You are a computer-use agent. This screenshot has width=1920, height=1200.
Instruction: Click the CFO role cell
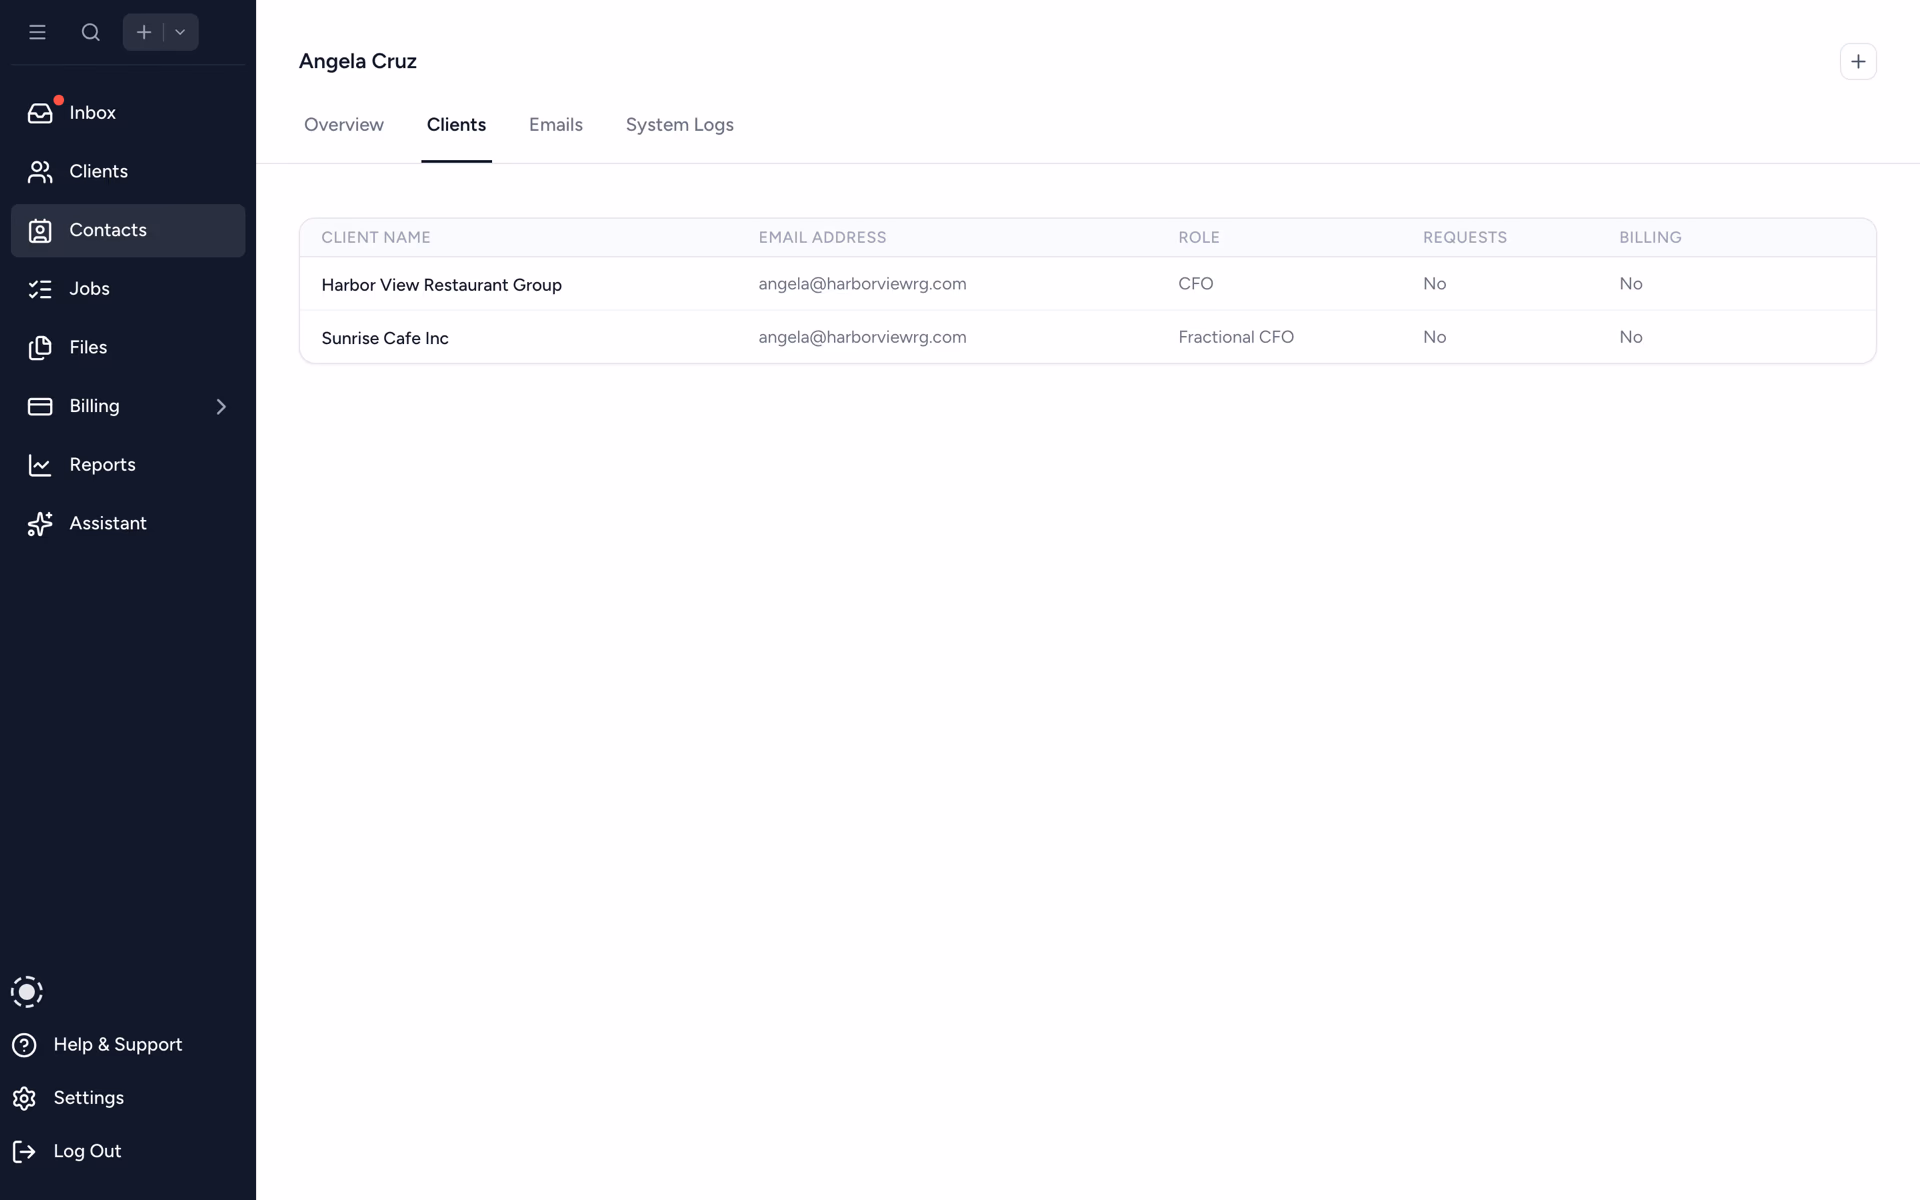[1196, 284]
